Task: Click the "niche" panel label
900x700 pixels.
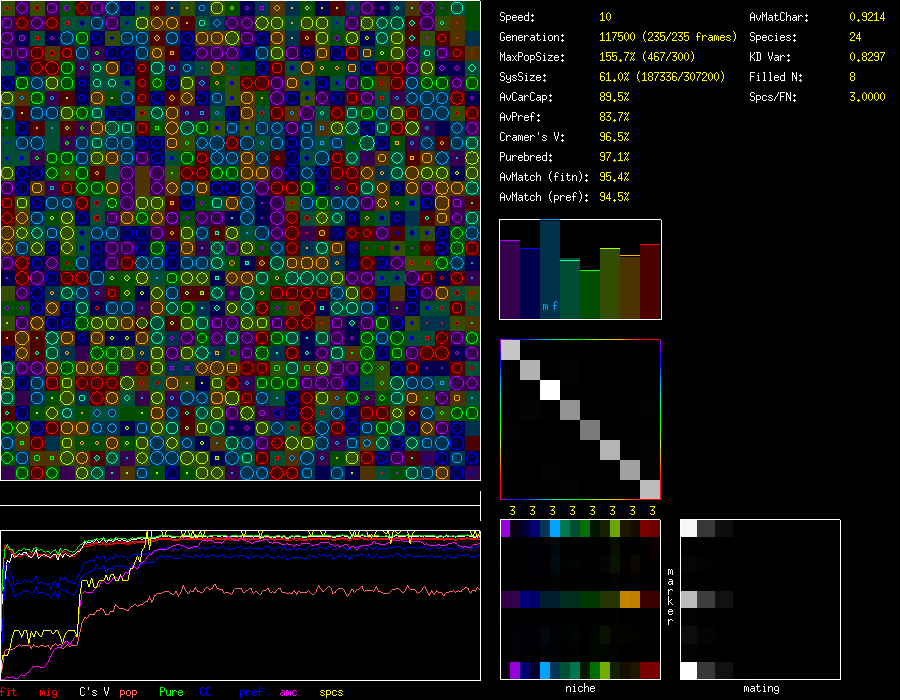Action: pyautogui.click(x=580, y=688)
